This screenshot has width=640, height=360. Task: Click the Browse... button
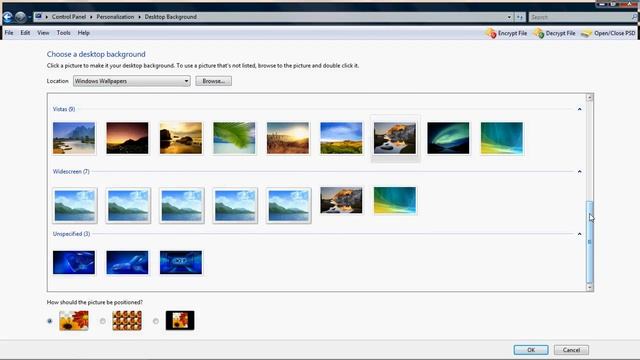coord(213,81)
